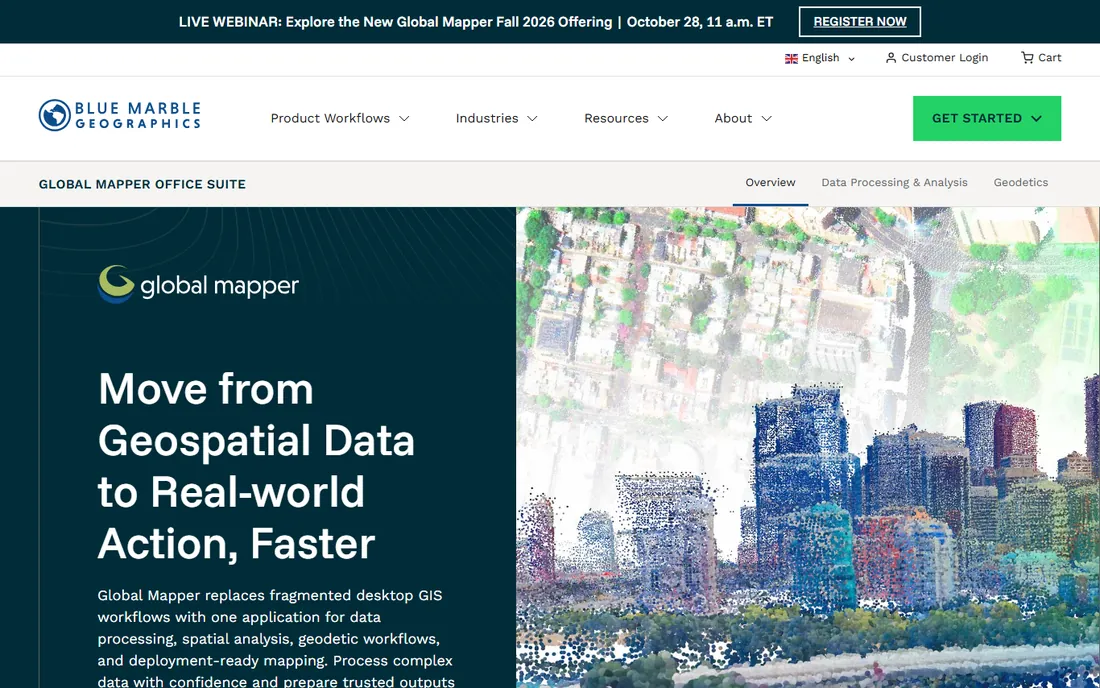
Task: Switch to the Geodetics tab
Action: (x=1020, y=182)
